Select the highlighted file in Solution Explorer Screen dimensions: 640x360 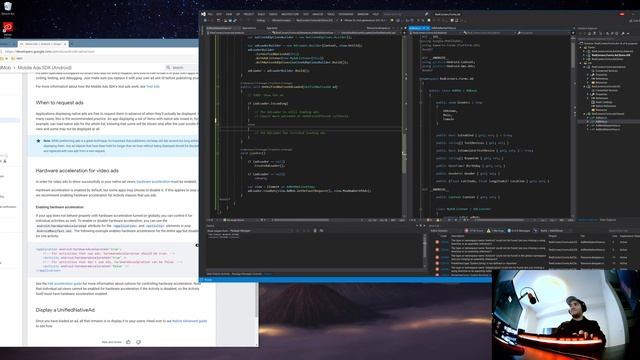tap(602, 122)
